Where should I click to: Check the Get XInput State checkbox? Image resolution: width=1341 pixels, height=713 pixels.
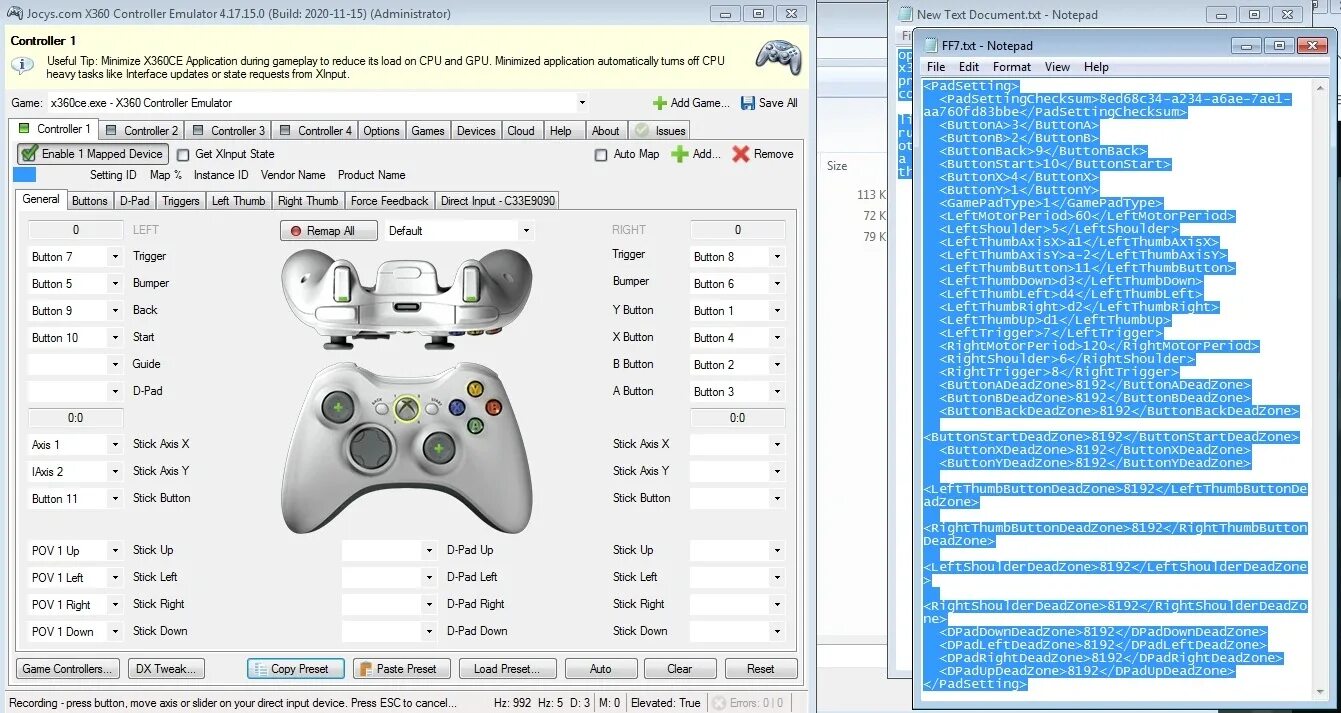pyautogui.click(x=183, y=155)
